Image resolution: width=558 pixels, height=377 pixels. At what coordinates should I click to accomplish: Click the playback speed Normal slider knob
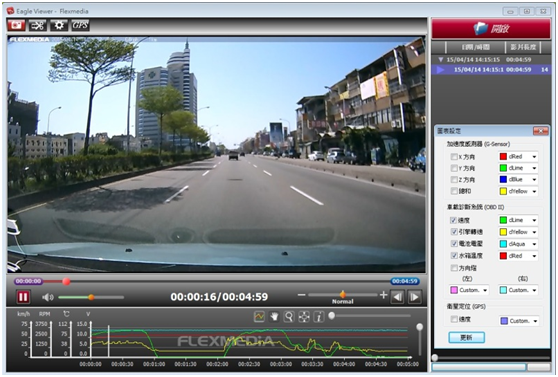pyautogui.click(x=343, y=294)
